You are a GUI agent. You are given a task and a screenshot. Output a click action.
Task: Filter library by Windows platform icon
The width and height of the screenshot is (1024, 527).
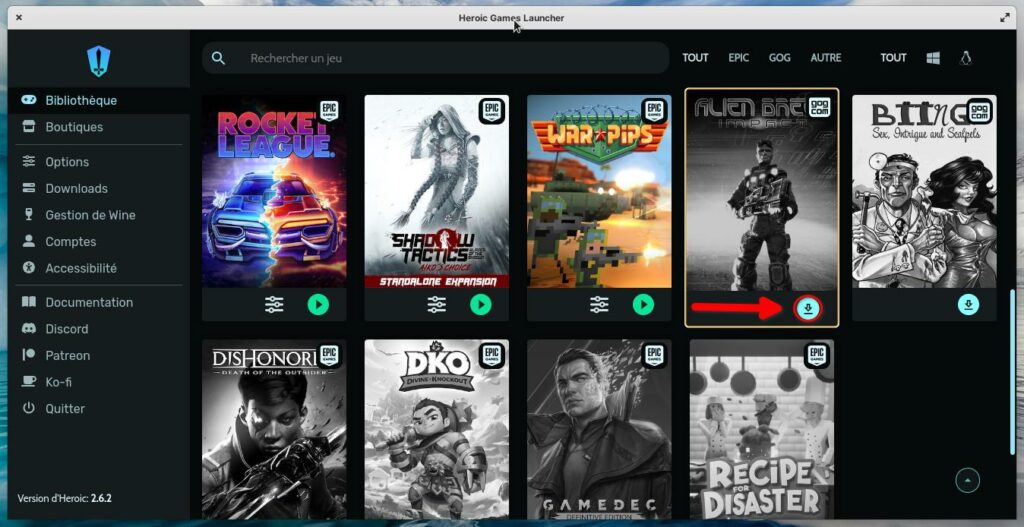(933, 58)
